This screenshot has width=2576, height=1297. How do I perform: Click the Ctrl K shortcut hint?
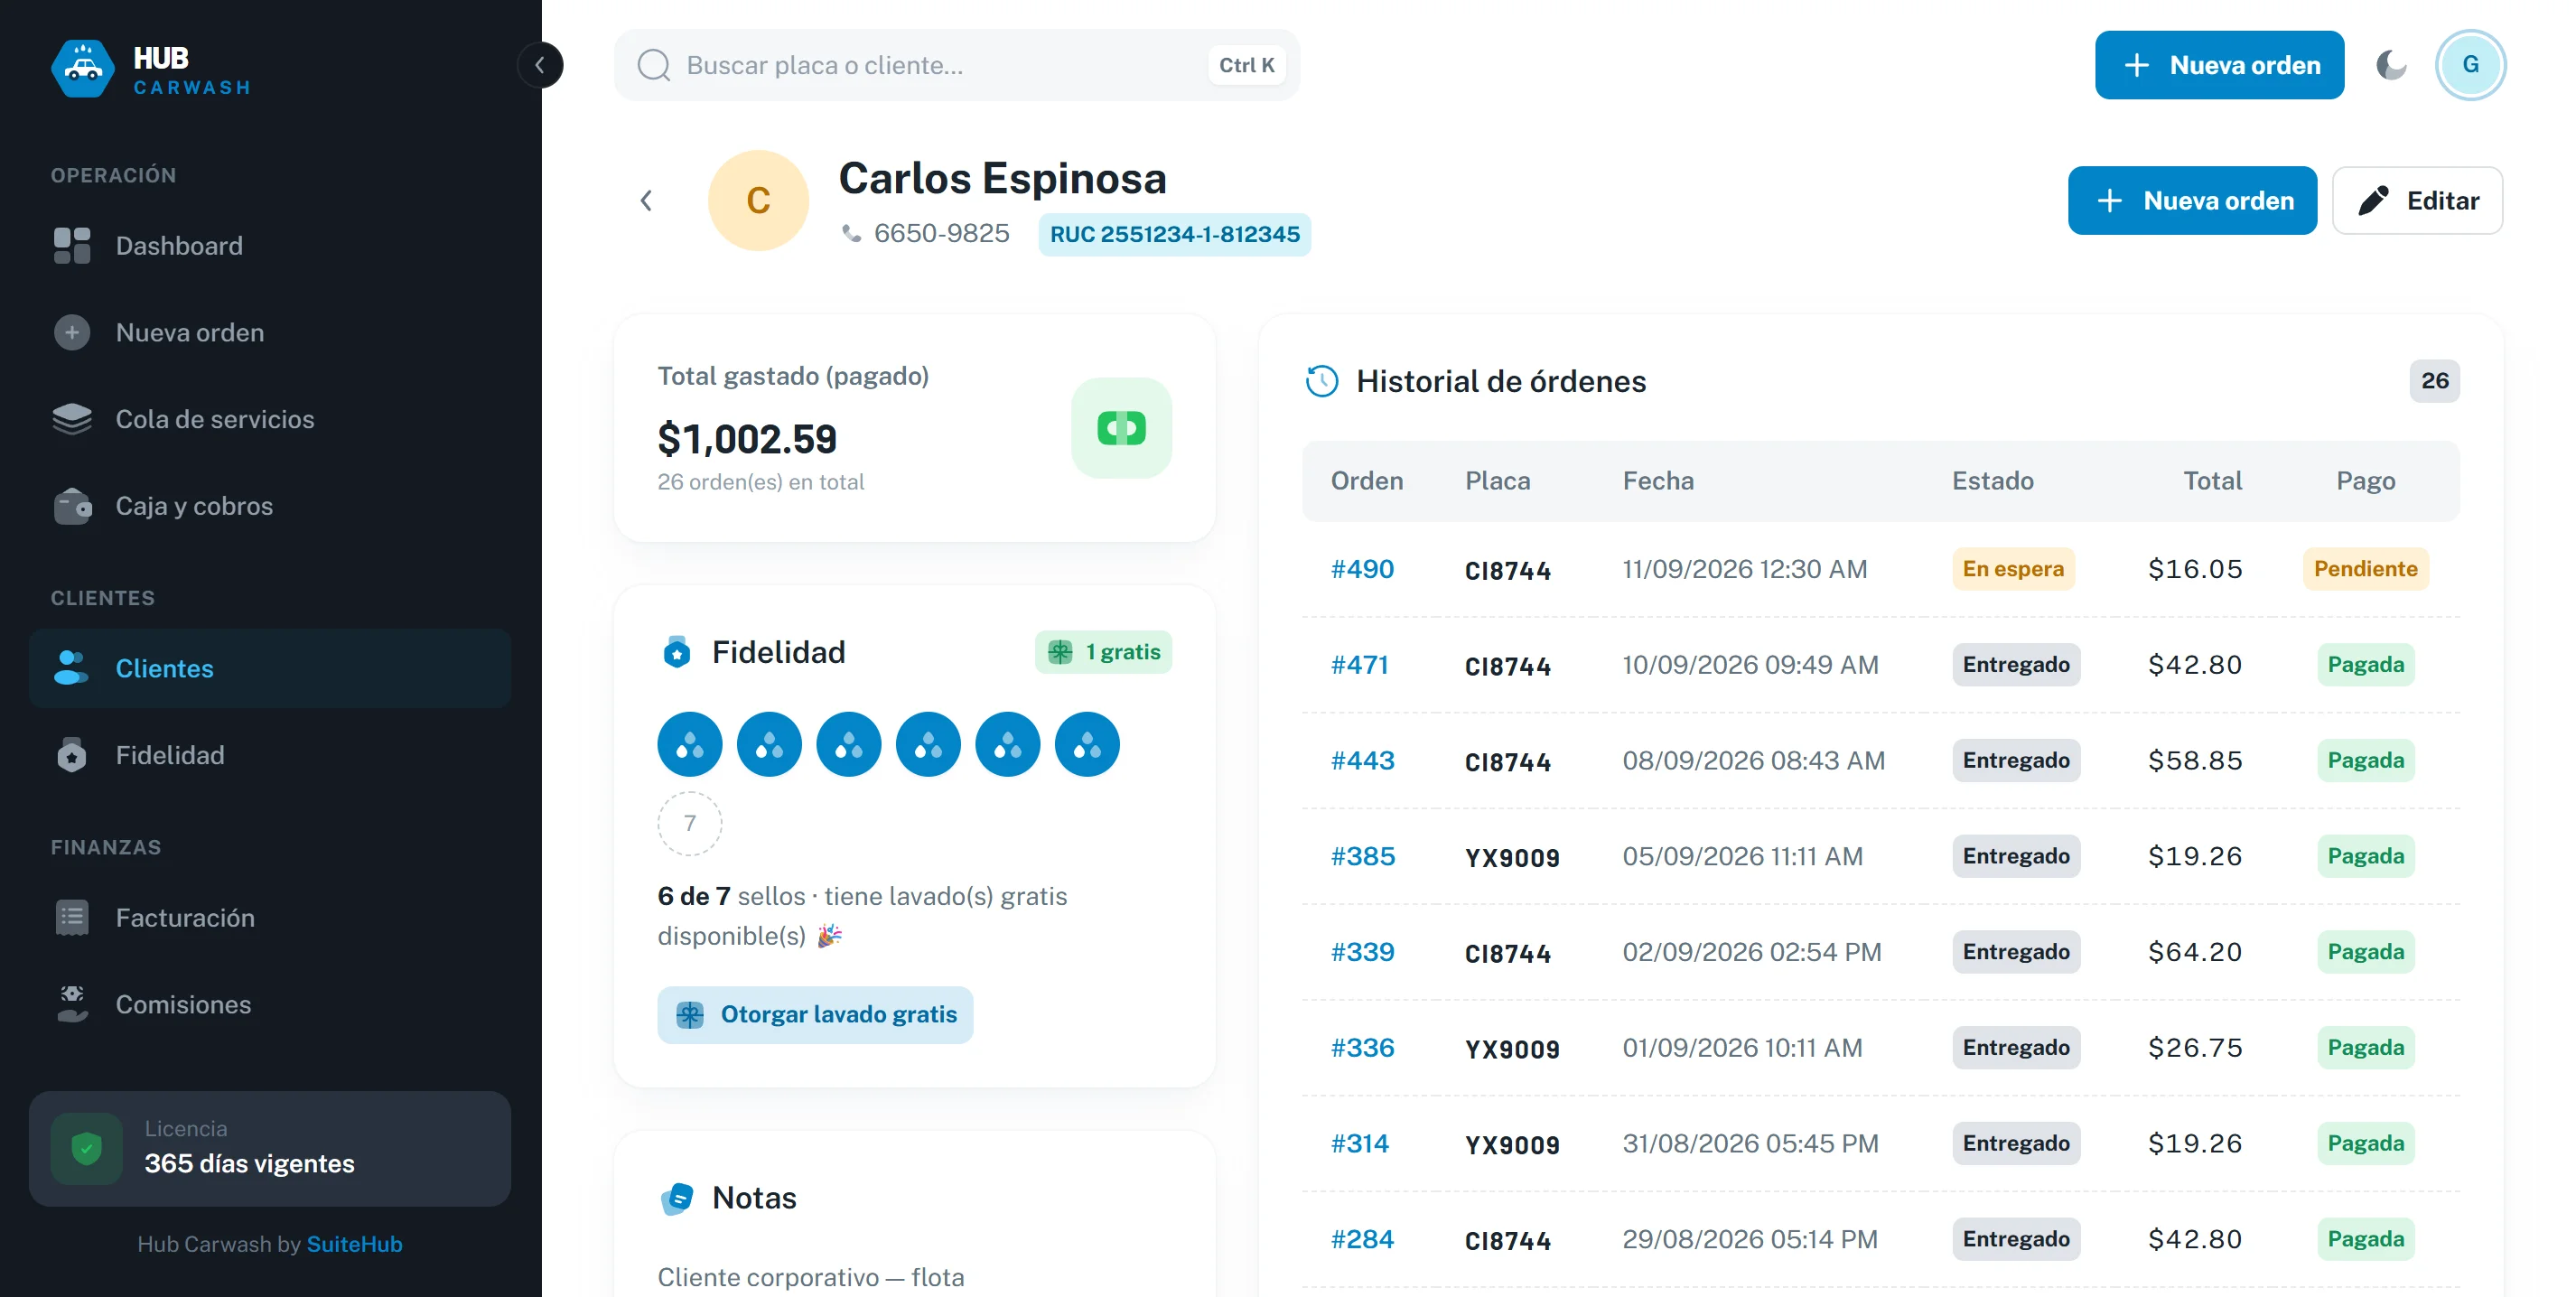tap(1246, 65)
